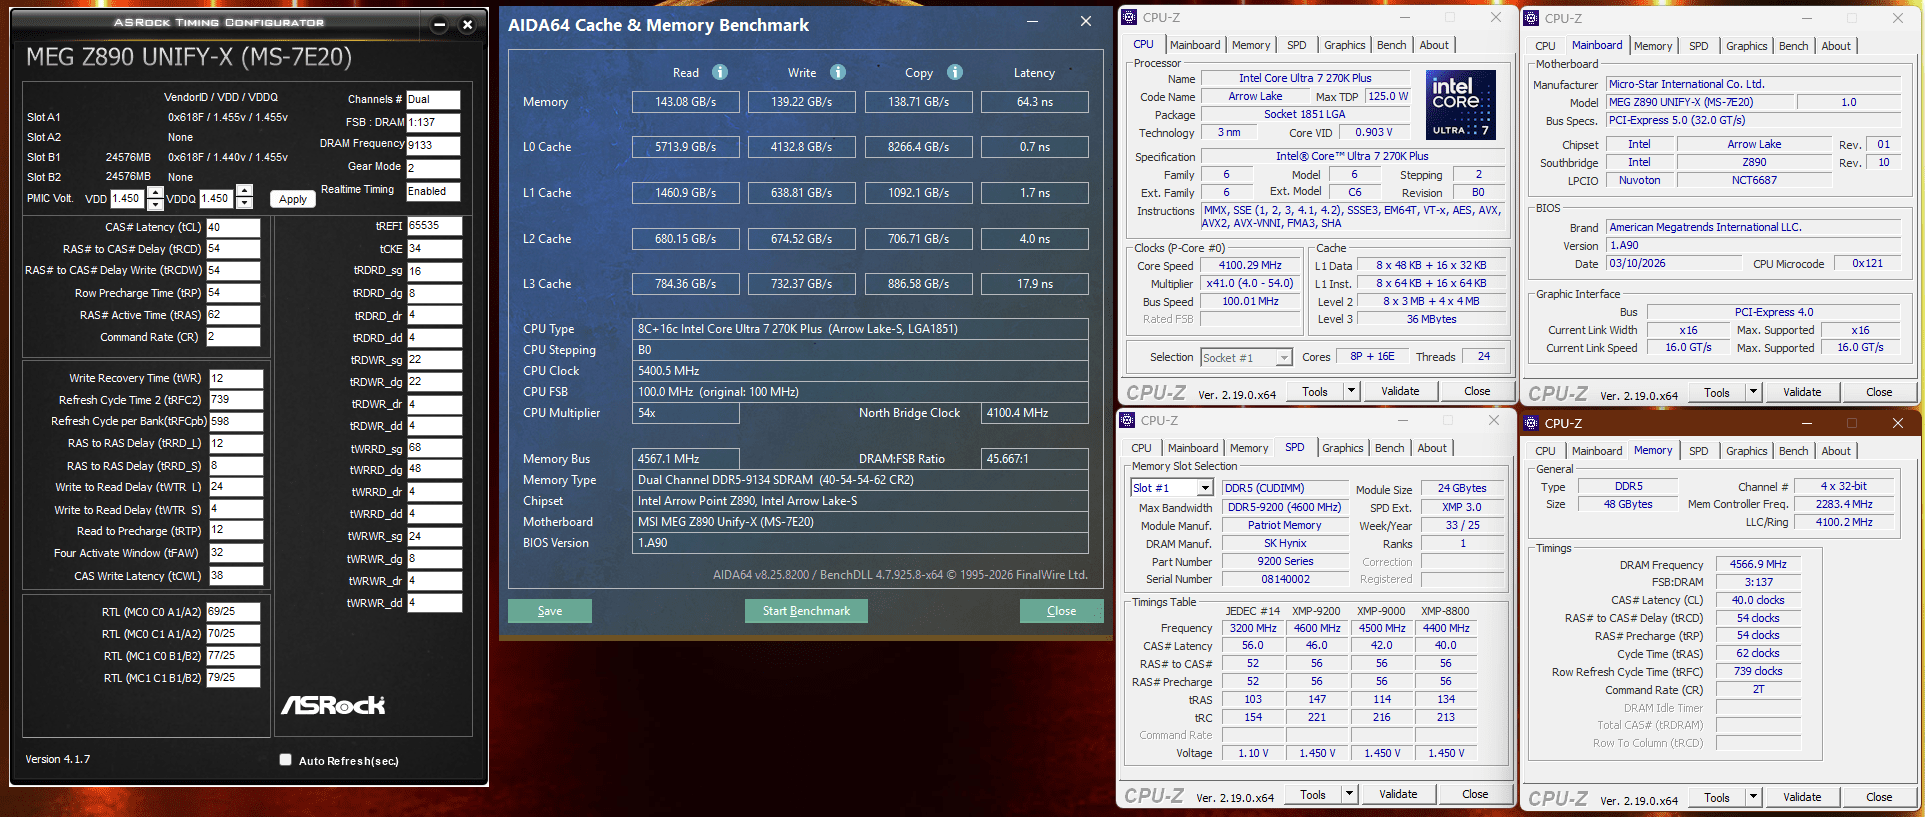
Task: Click the tREFI value field
Action: (x=434, y=226)
